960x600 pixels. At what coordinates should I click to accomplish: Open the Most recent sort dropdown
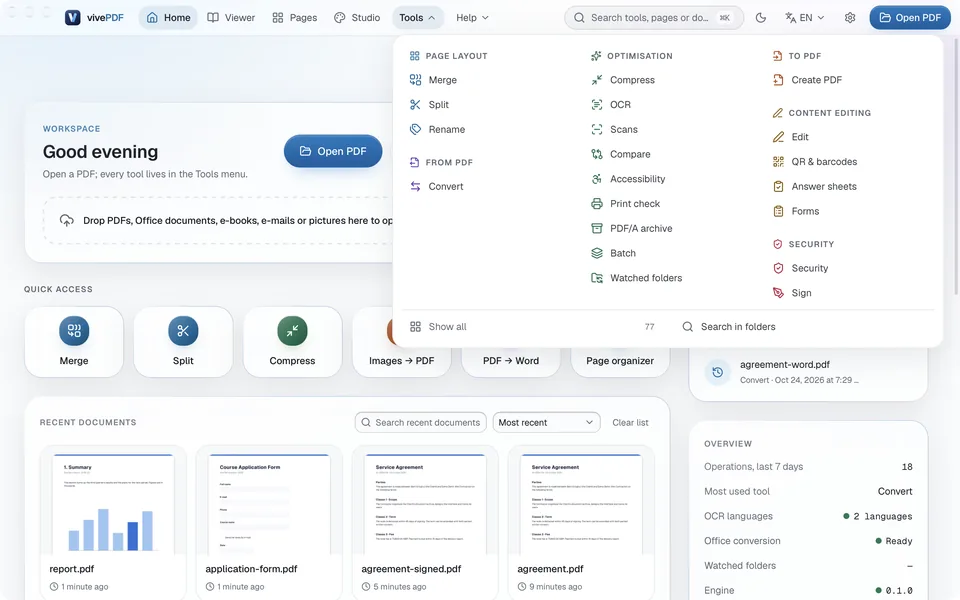click(x=546, y=422)
